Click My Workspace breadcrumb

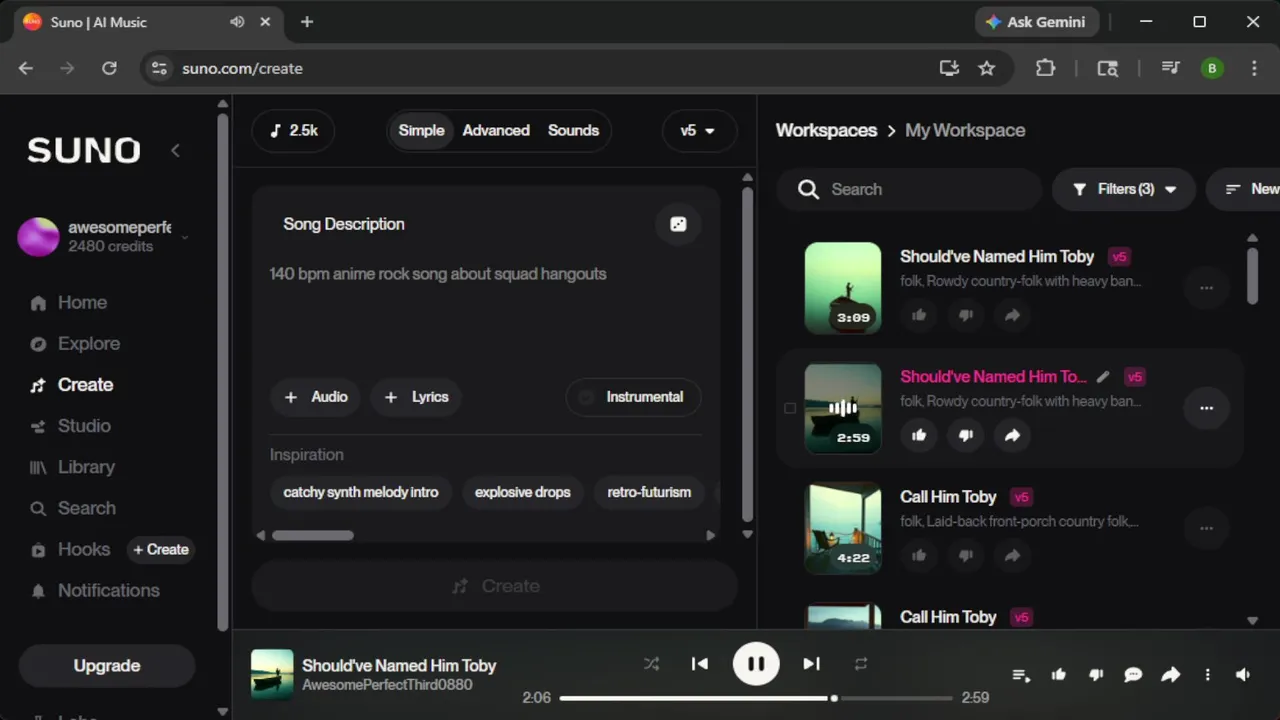click(965, 131)
